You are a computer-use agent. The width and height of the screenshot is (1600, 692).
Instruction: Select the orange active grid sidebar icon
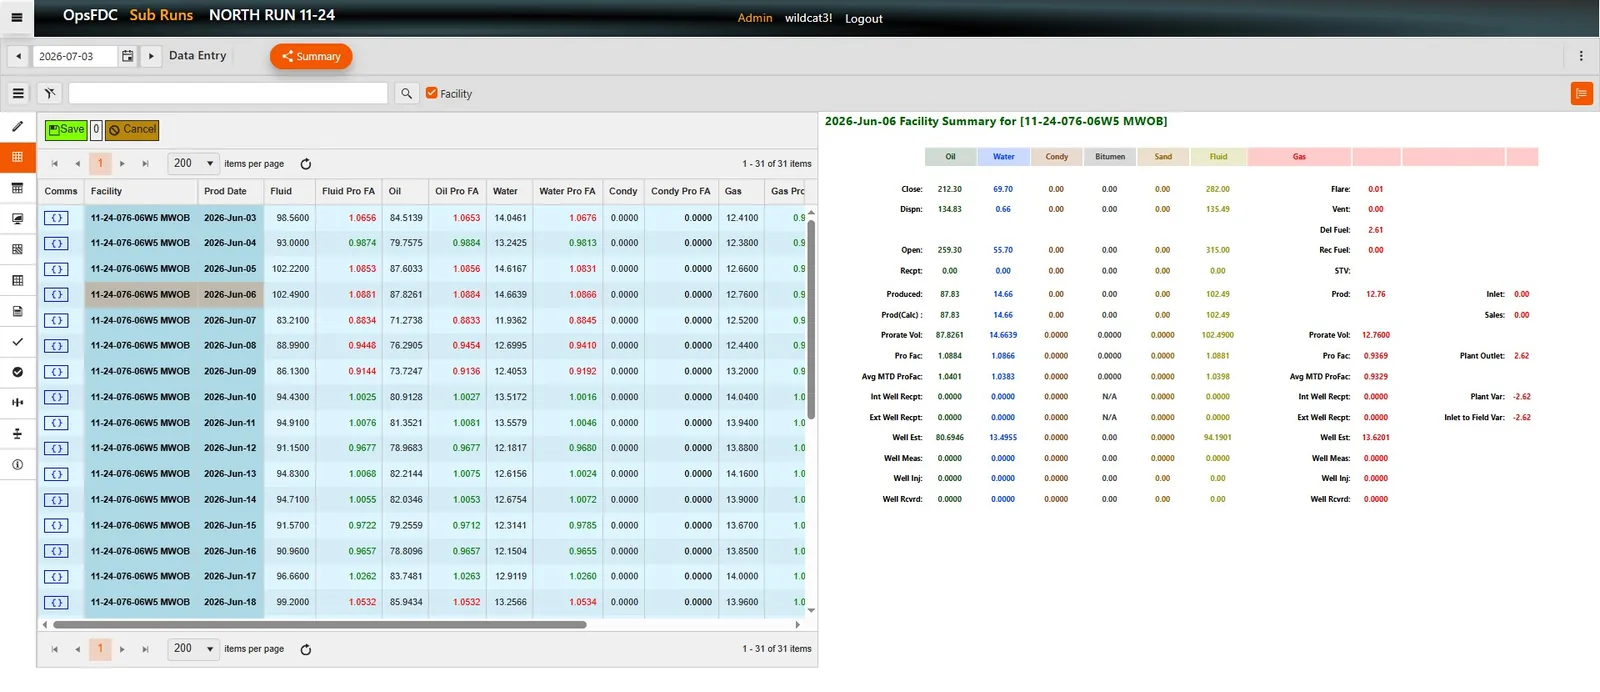pyautogui.click(x=17, y=157)
